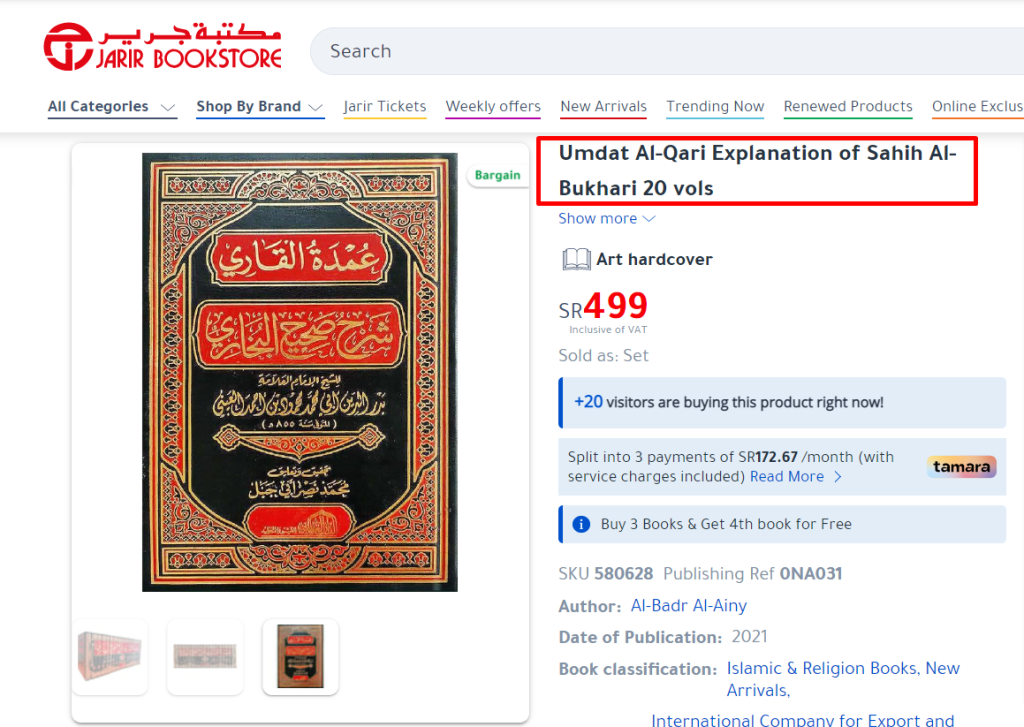Open the Shop By Brand dropdown
Viewport: 1024px width, 727px height.
[260, 106]
